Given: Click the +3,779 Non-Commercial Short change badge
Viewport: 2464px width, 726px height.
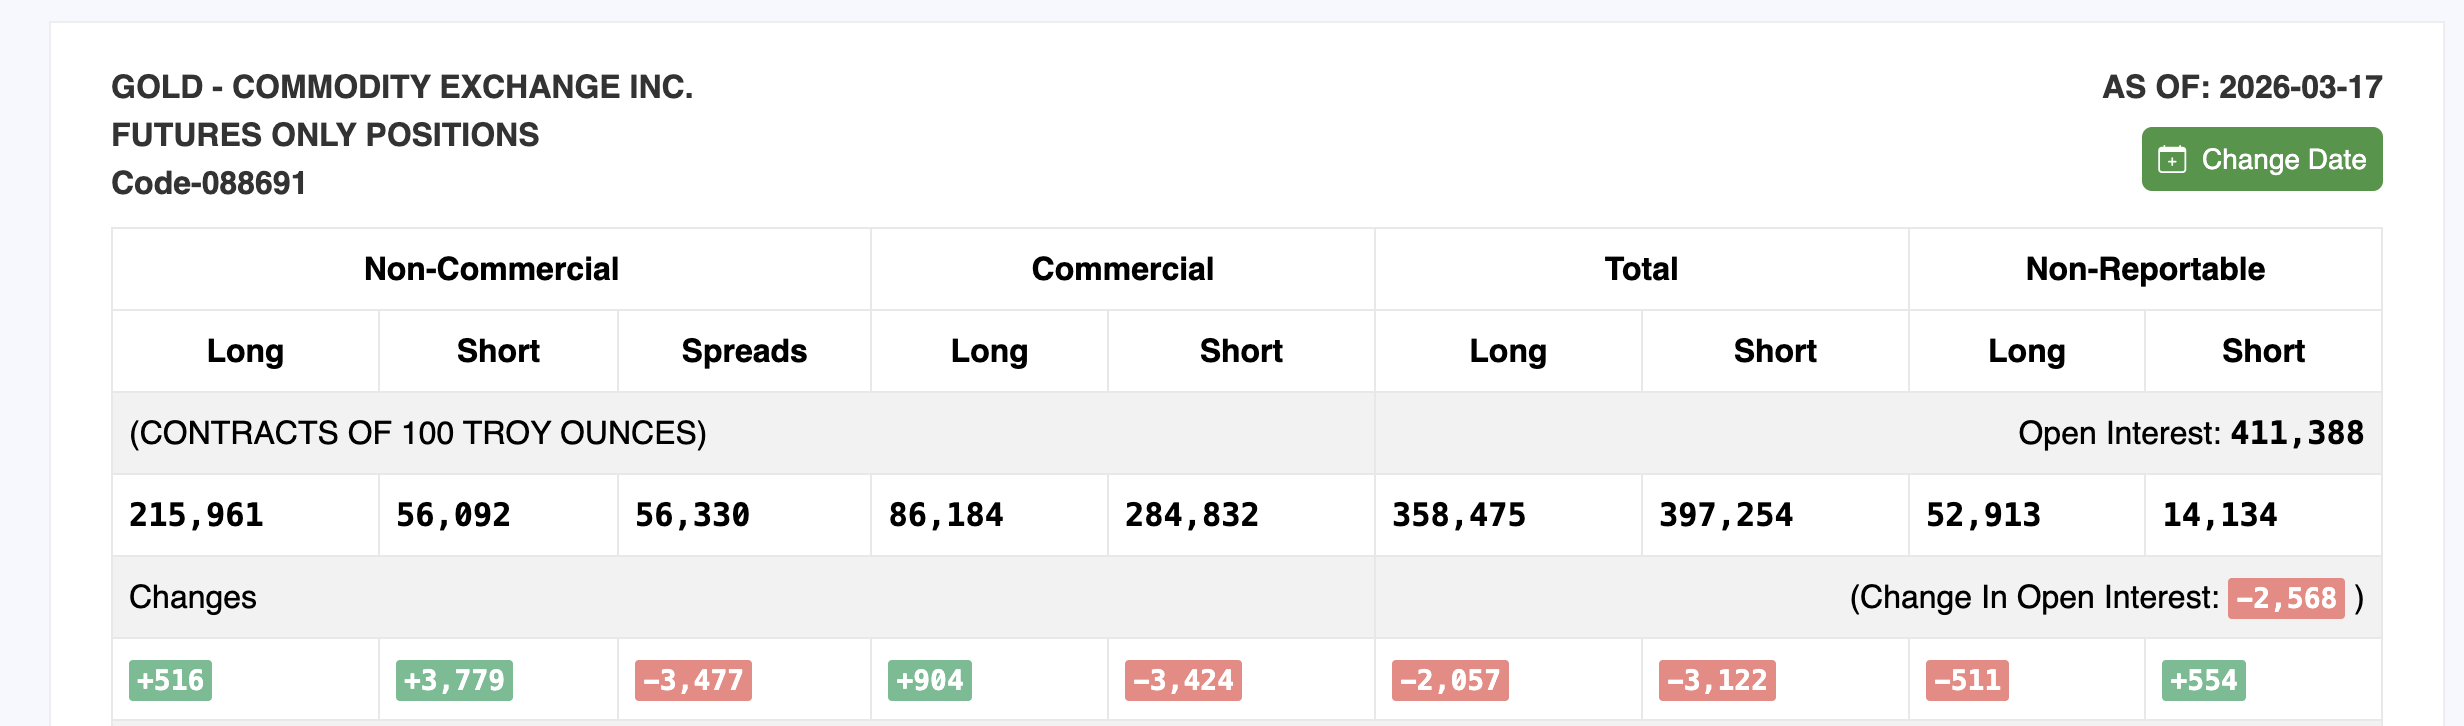Looking at the screenshot, I should tap(452, 680).
